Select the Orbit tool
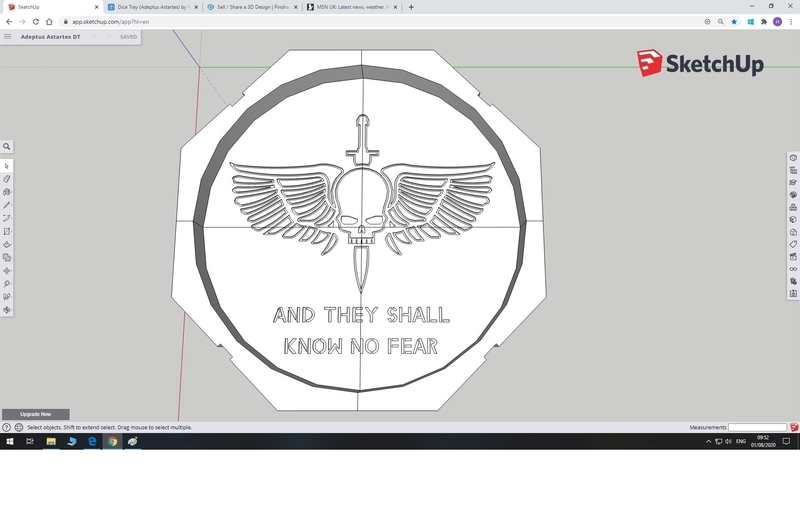The width and height of the screenshot is (800, 508). (x=7, y=310)
